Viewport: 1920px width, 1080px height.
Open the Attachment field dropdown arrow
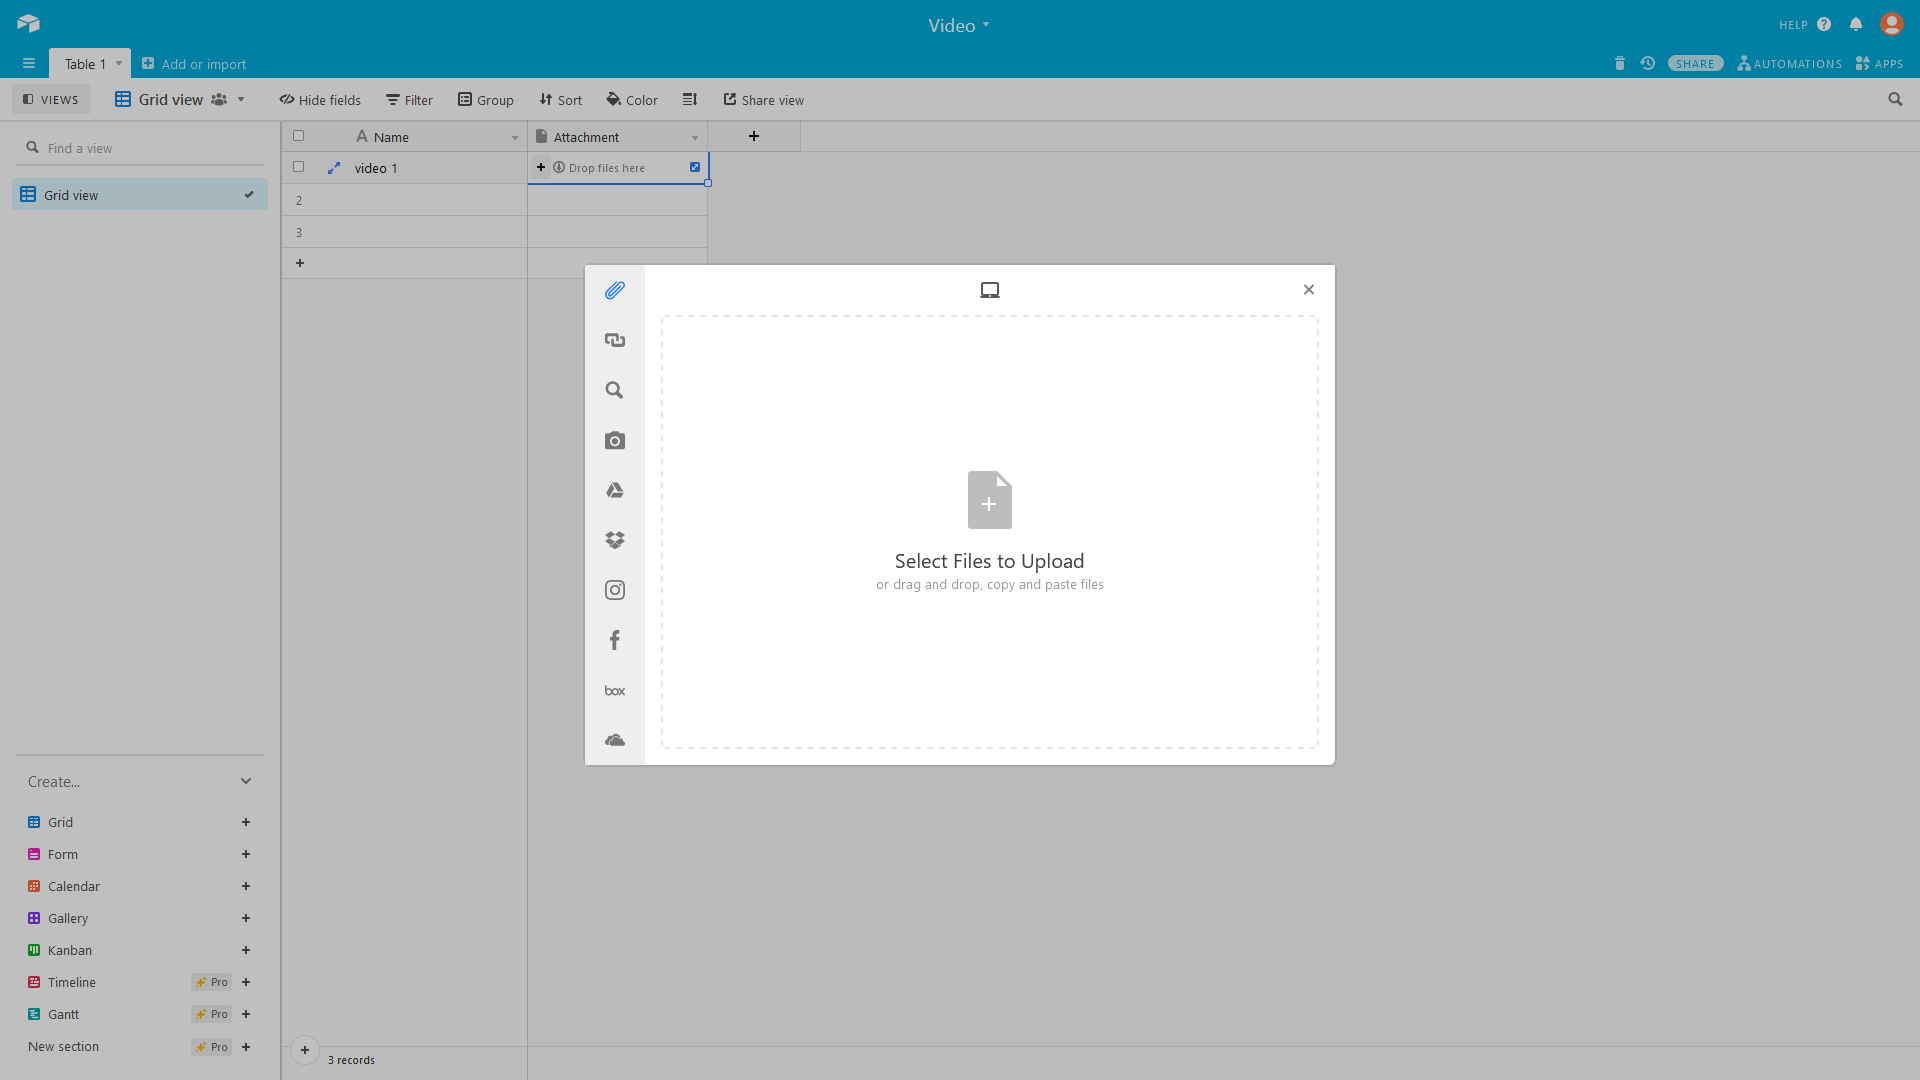tap(695, 137)
